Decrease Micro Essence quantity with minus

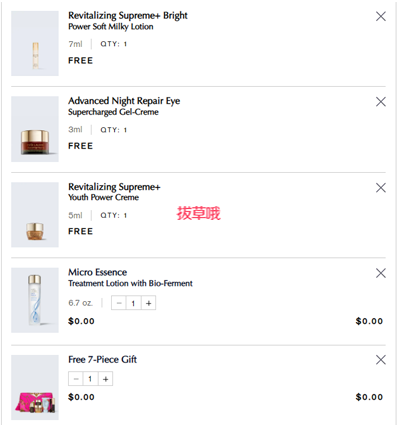119,303
